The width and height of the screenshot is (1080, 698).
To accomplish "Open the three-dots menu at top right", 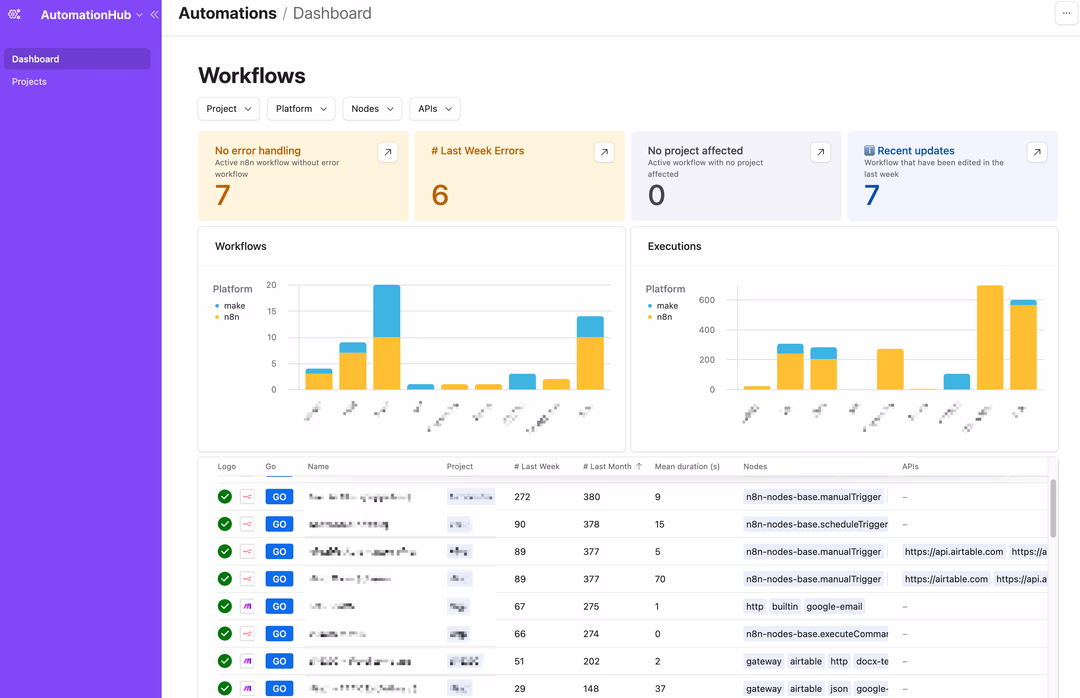I will (1067, 13).
